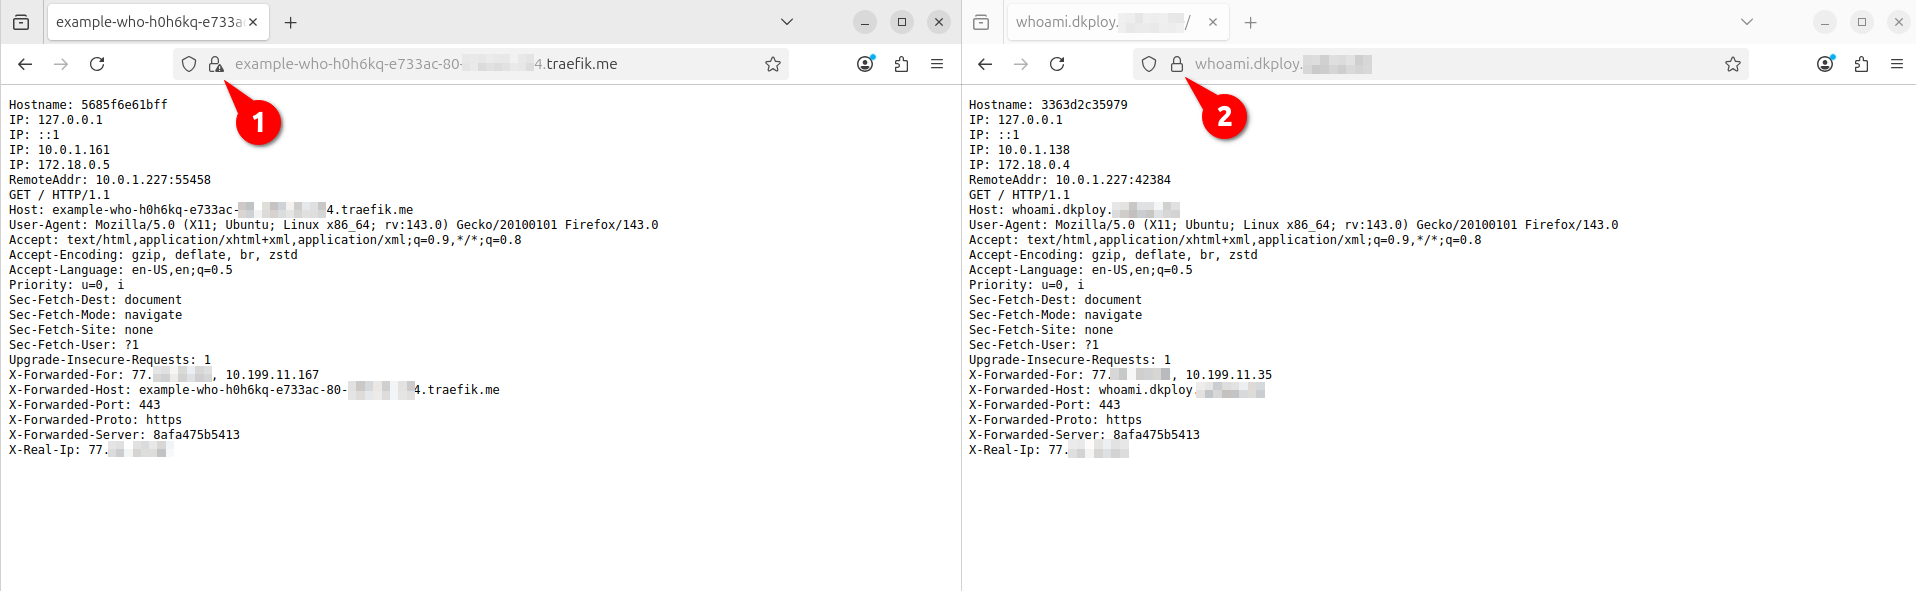Bookmark the traefik.me page with star icon

(773, 64)
